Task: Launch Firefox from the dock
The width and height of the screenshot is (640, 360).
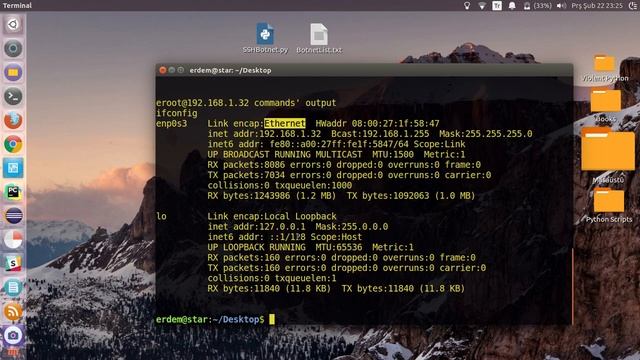Action: pyautogui.click(x=13, y=120)
